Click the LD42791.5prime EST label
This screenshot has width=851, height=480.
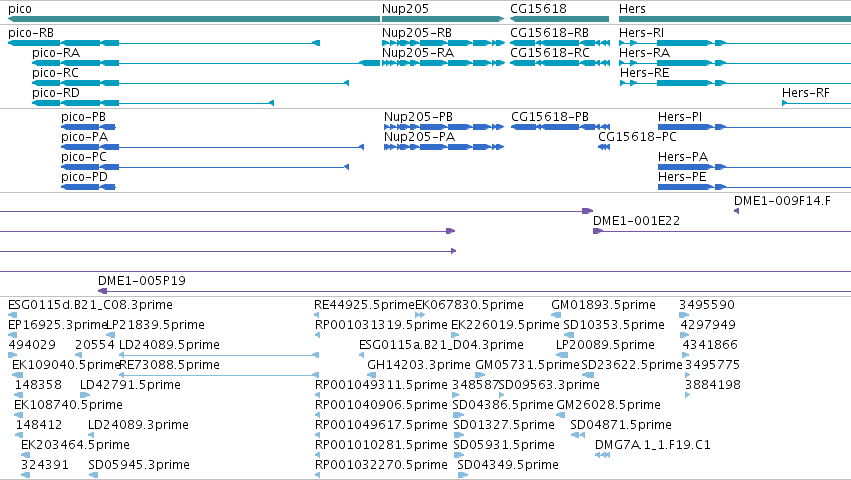130,385
